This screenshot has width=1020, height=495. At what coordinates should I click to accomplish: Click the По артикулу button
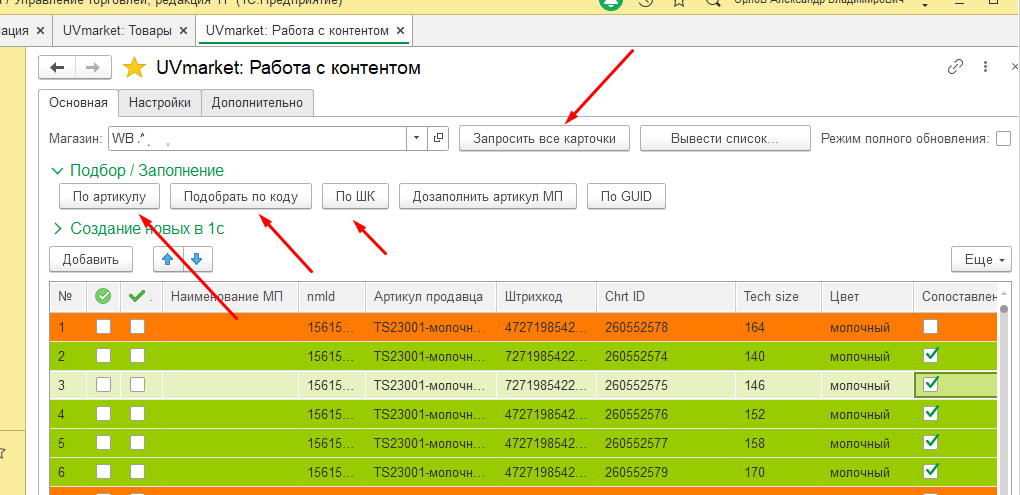click(x=109, y=196)
